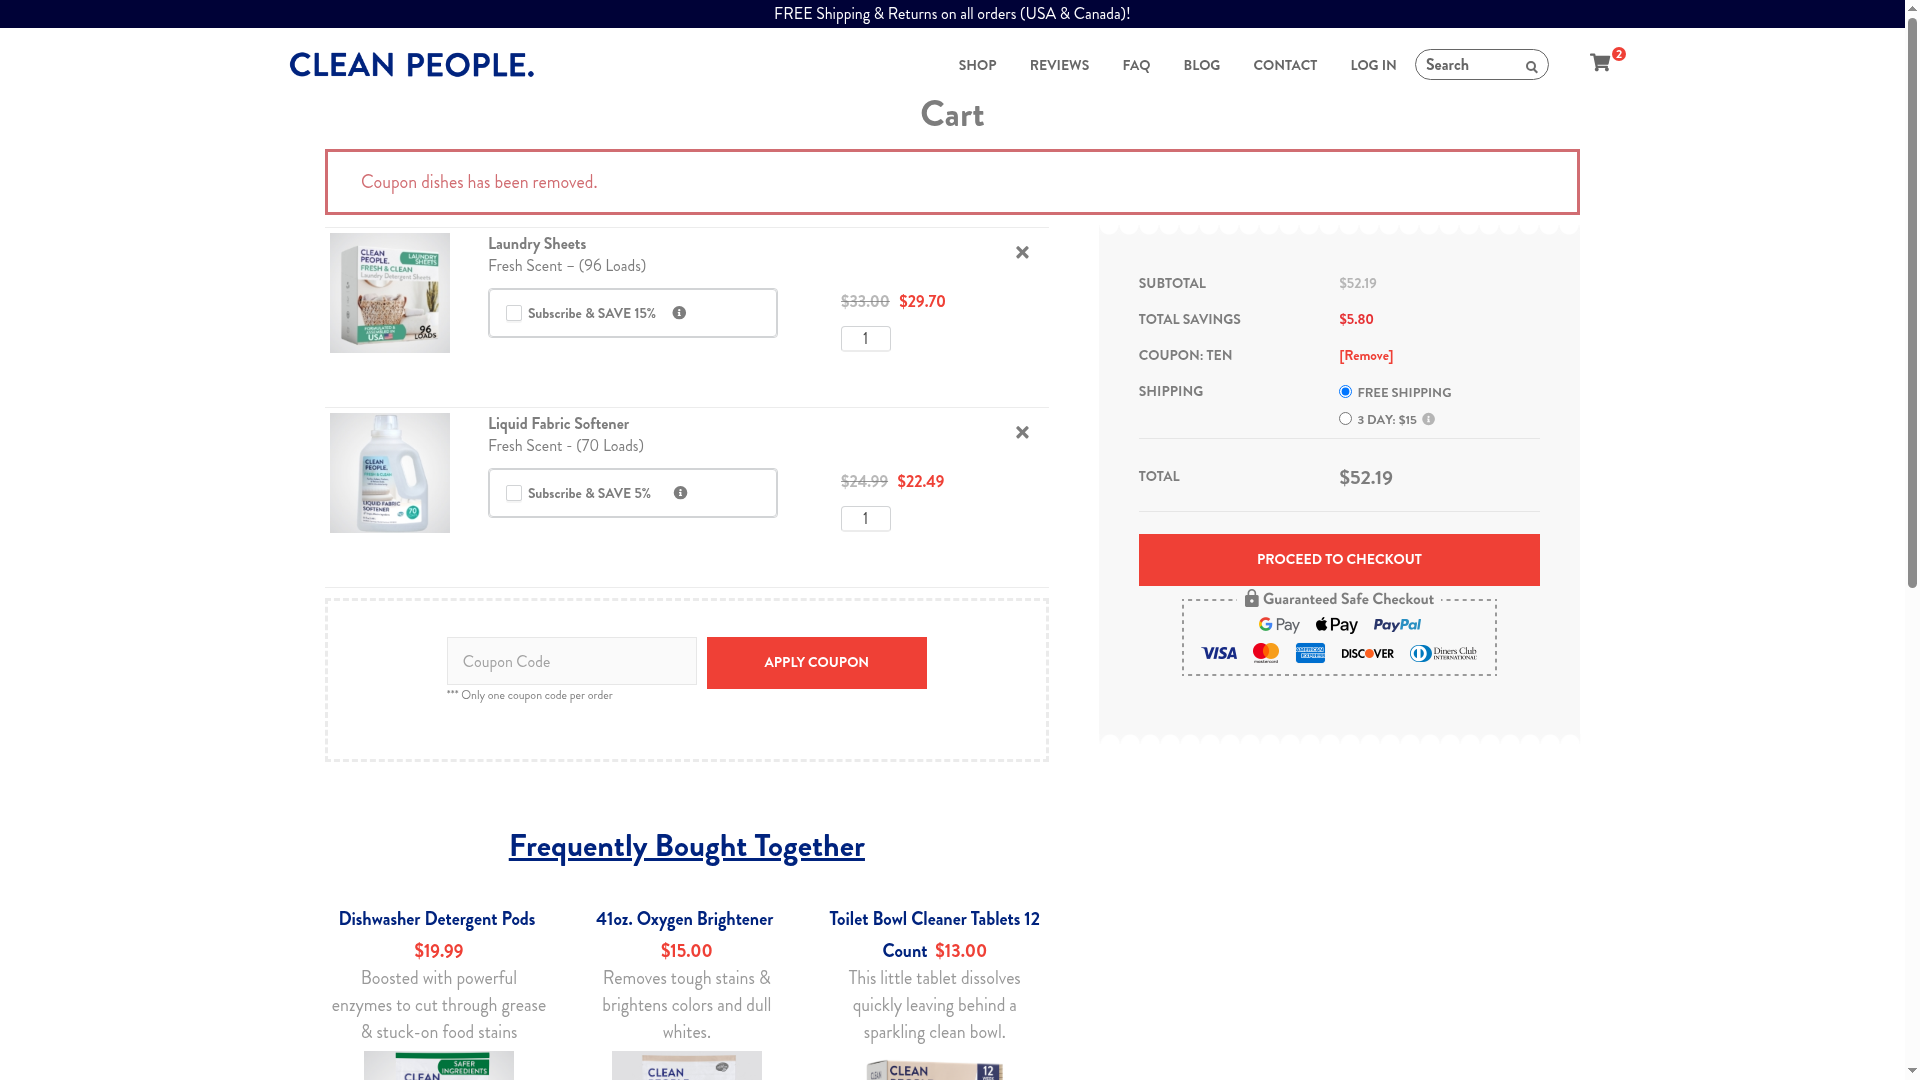Click the Liquid Fabric Softener product thumbnail
1920x1080 pixels.
point(390,473)
